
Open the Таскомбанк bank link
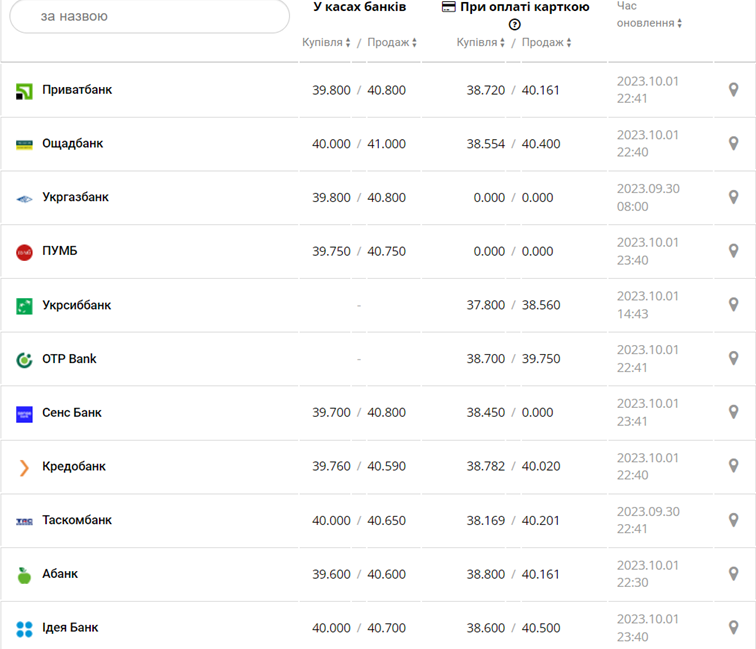click(x=77, y=520)
